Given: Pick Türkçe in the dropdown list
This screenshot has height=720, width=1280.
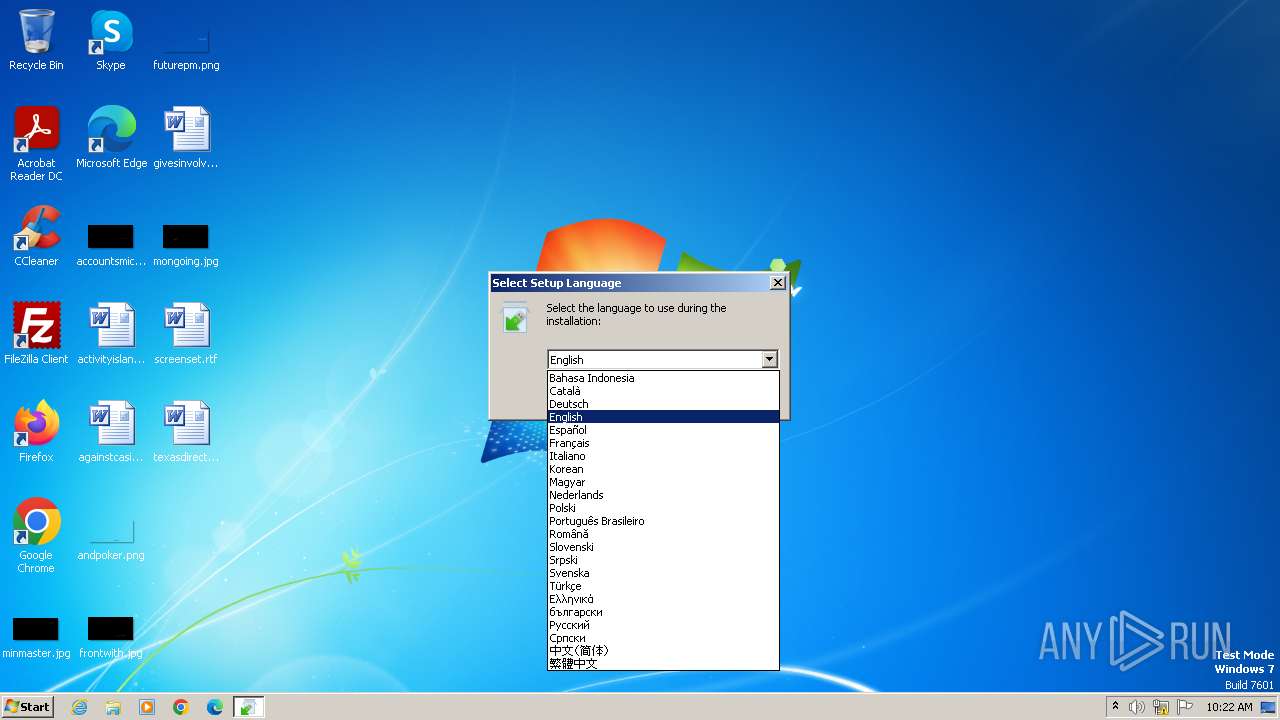Looking at the screenshot, I should (663, 586).
